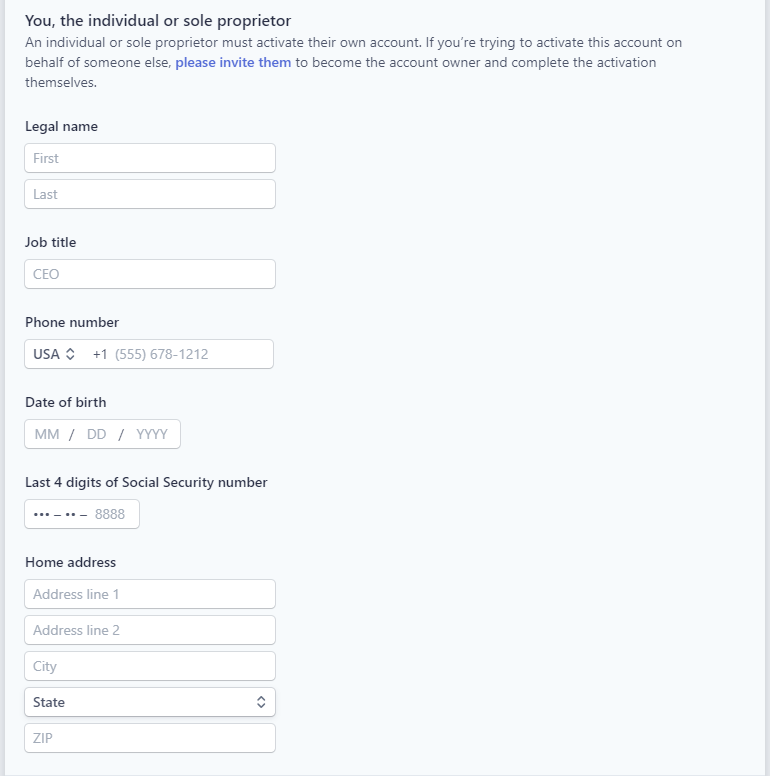Click the Last name input box
This screenshot has height=776, width=770.
pos(150,194)
